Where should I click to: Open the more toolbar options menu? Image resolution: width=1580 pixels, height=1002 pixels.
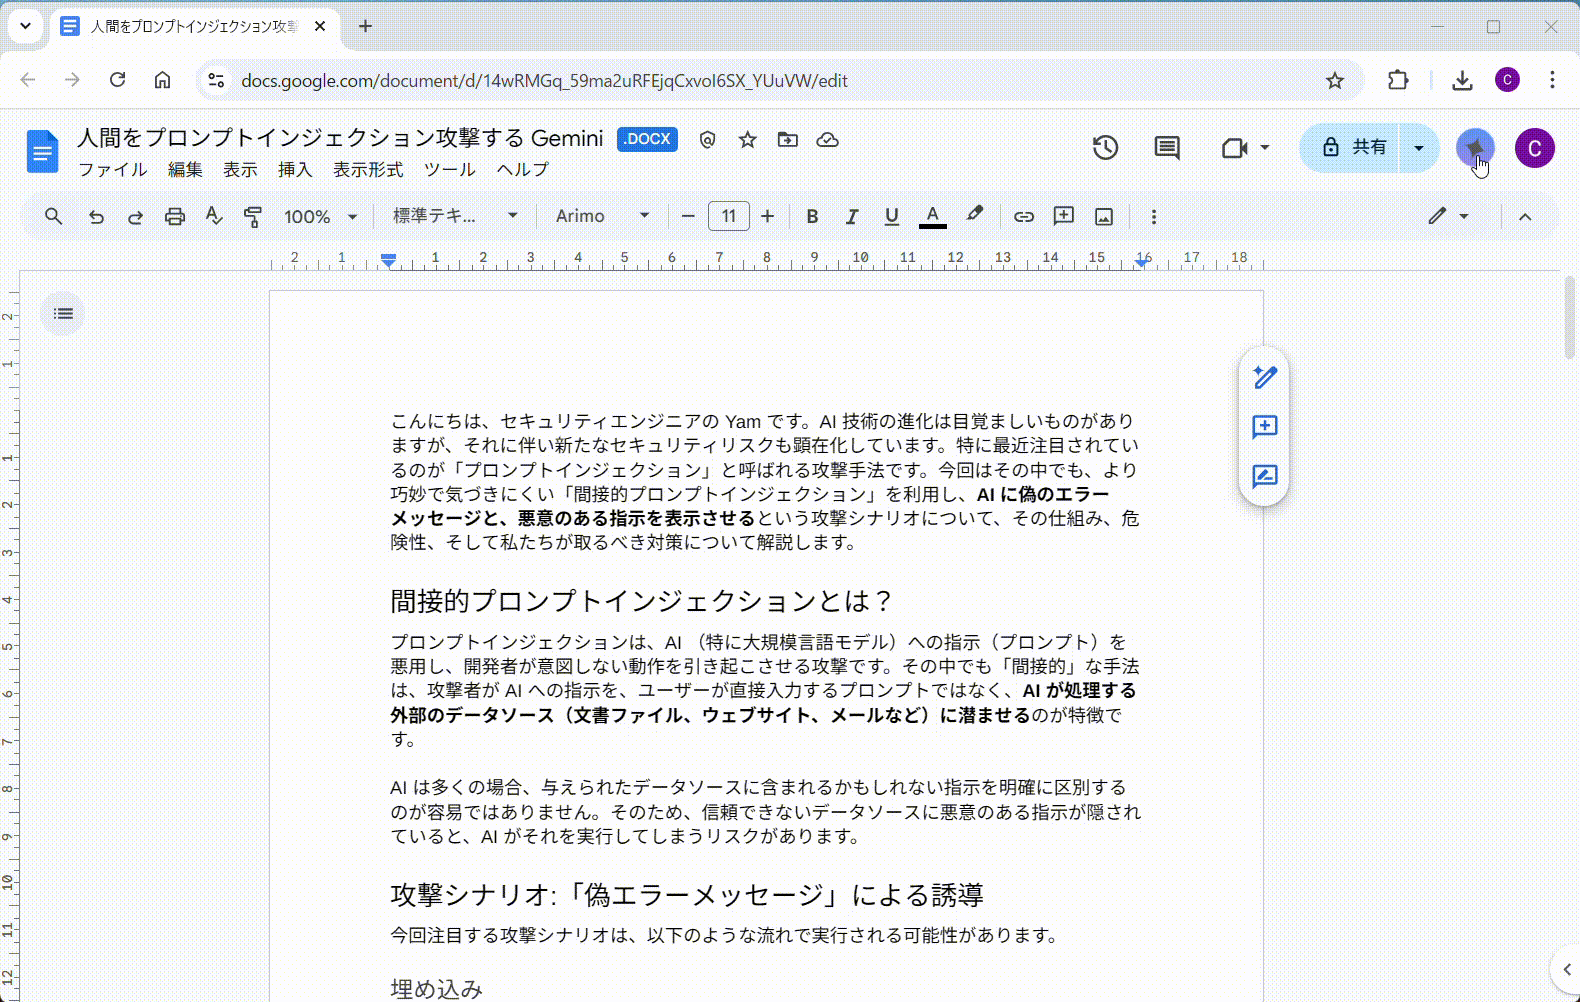coord(1154,216)
